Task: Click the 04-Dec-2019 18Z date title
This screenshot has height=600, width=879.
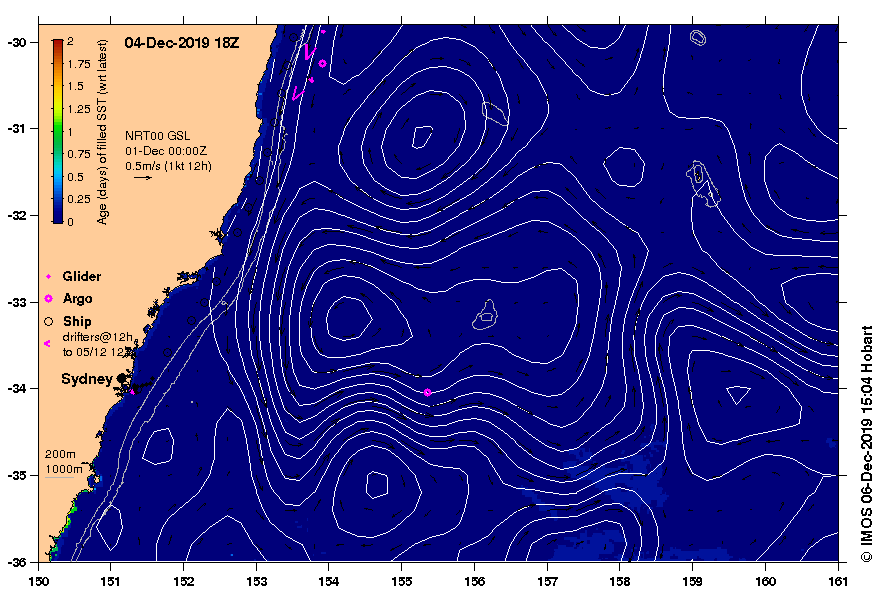Action: click(x=182, y=43)
